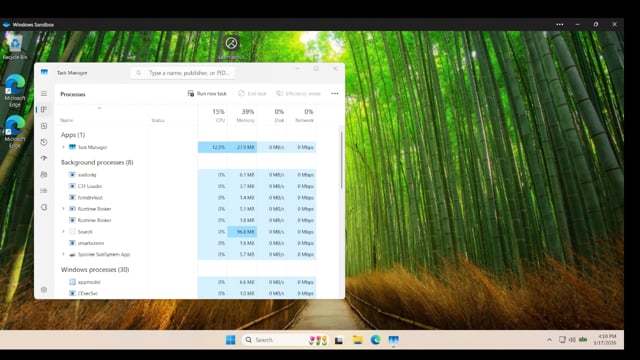Viewport: 640px width, 360px height.
Task: Open Startup apps page from sidebar
Action: pos(44,158)
